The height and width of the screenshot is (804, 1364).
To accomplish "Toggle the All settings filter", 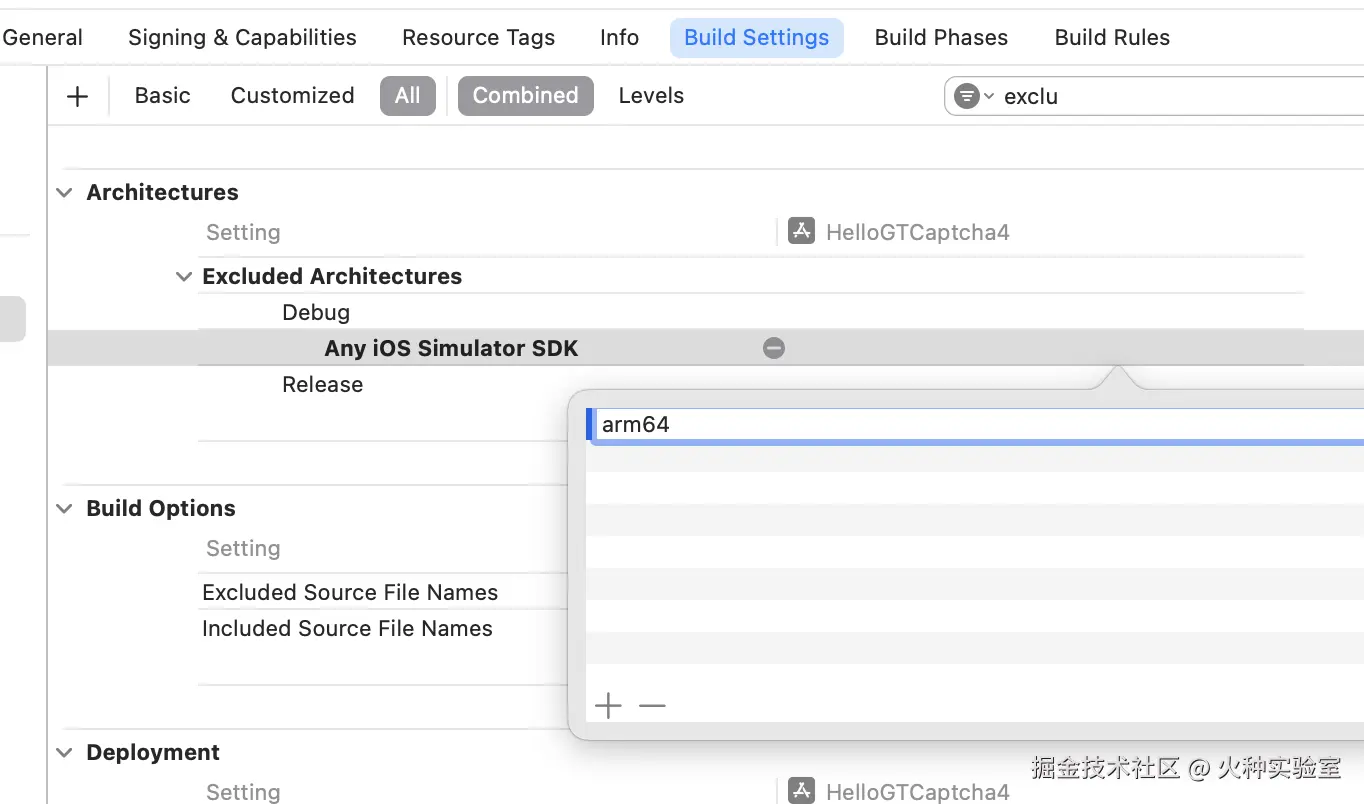I will 407,96.
